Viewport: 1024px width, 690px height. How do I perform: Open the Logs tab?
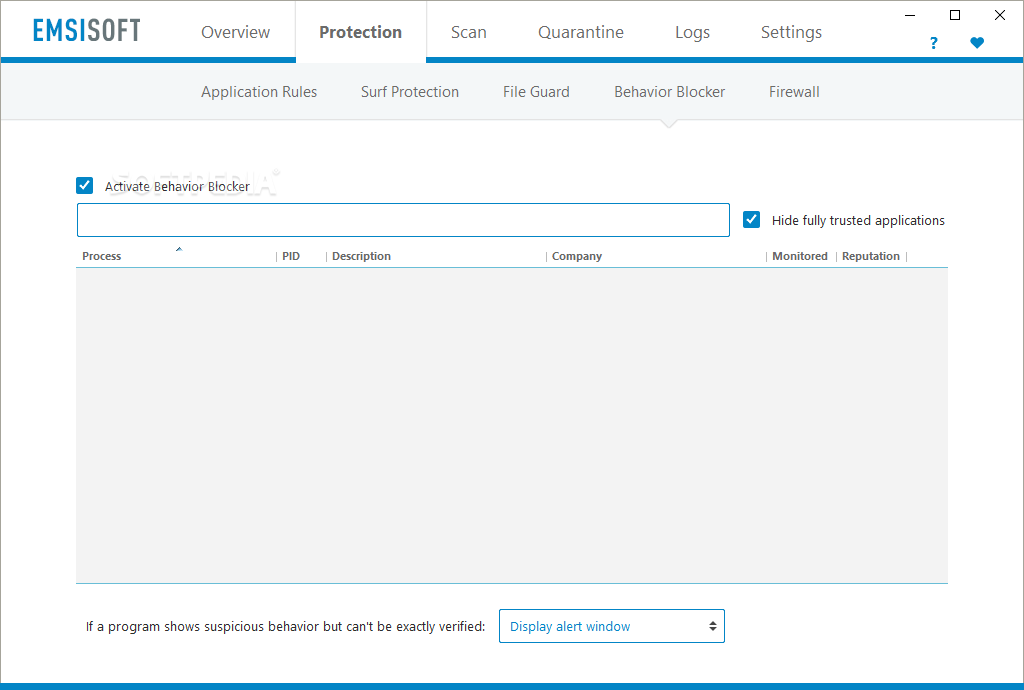pyautogui.click(x=692, y=33)
